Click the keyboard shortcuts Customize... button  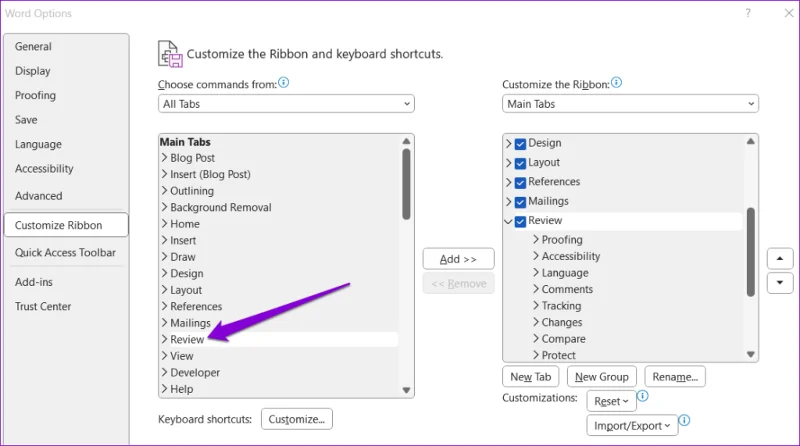click(x=296, y=419)
